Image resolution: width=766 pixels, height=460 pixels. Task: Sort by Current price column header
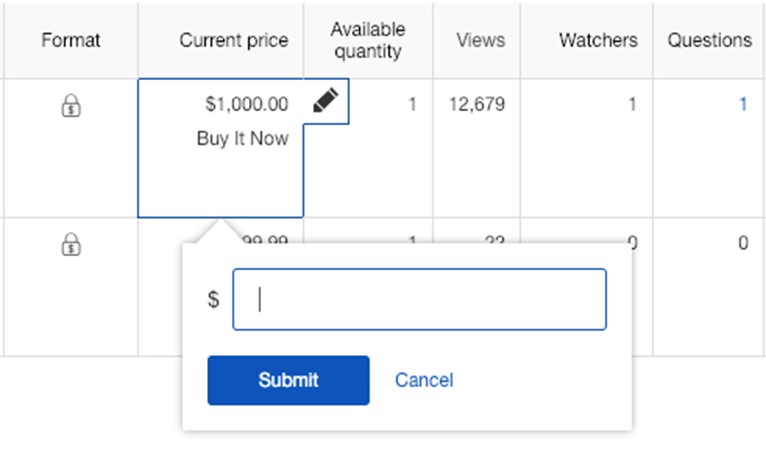coord(234,40)
